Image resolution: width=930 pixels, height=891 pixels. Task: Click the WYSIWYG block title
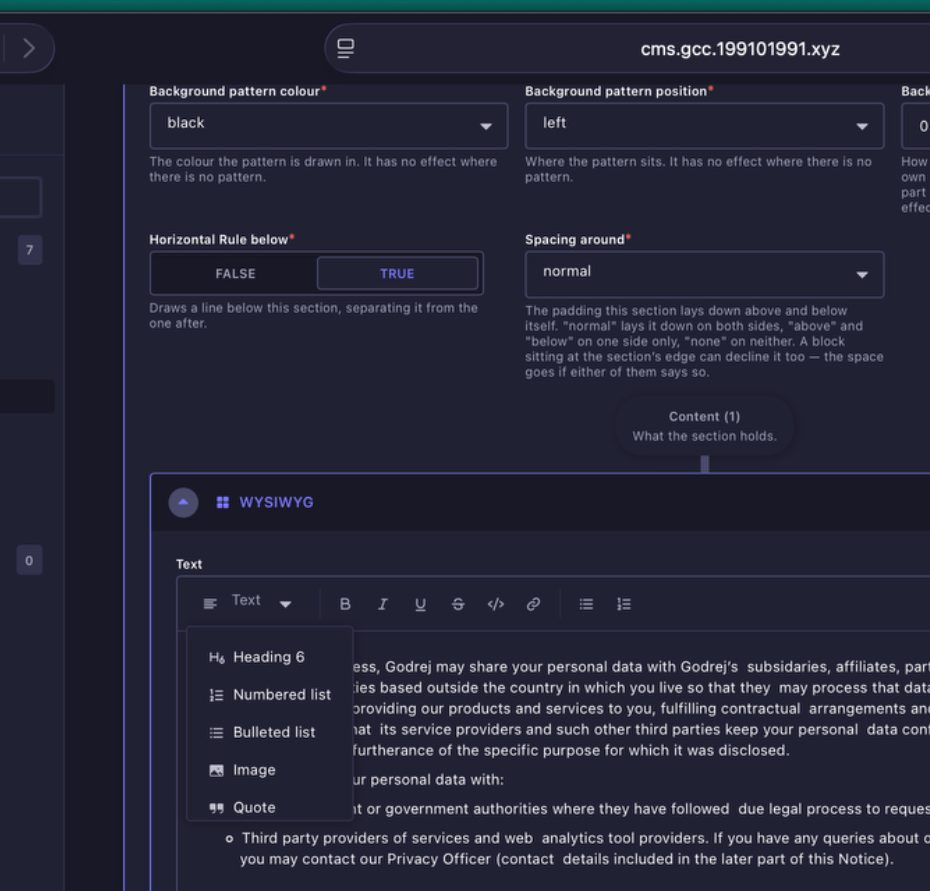[x=276, y=502]
